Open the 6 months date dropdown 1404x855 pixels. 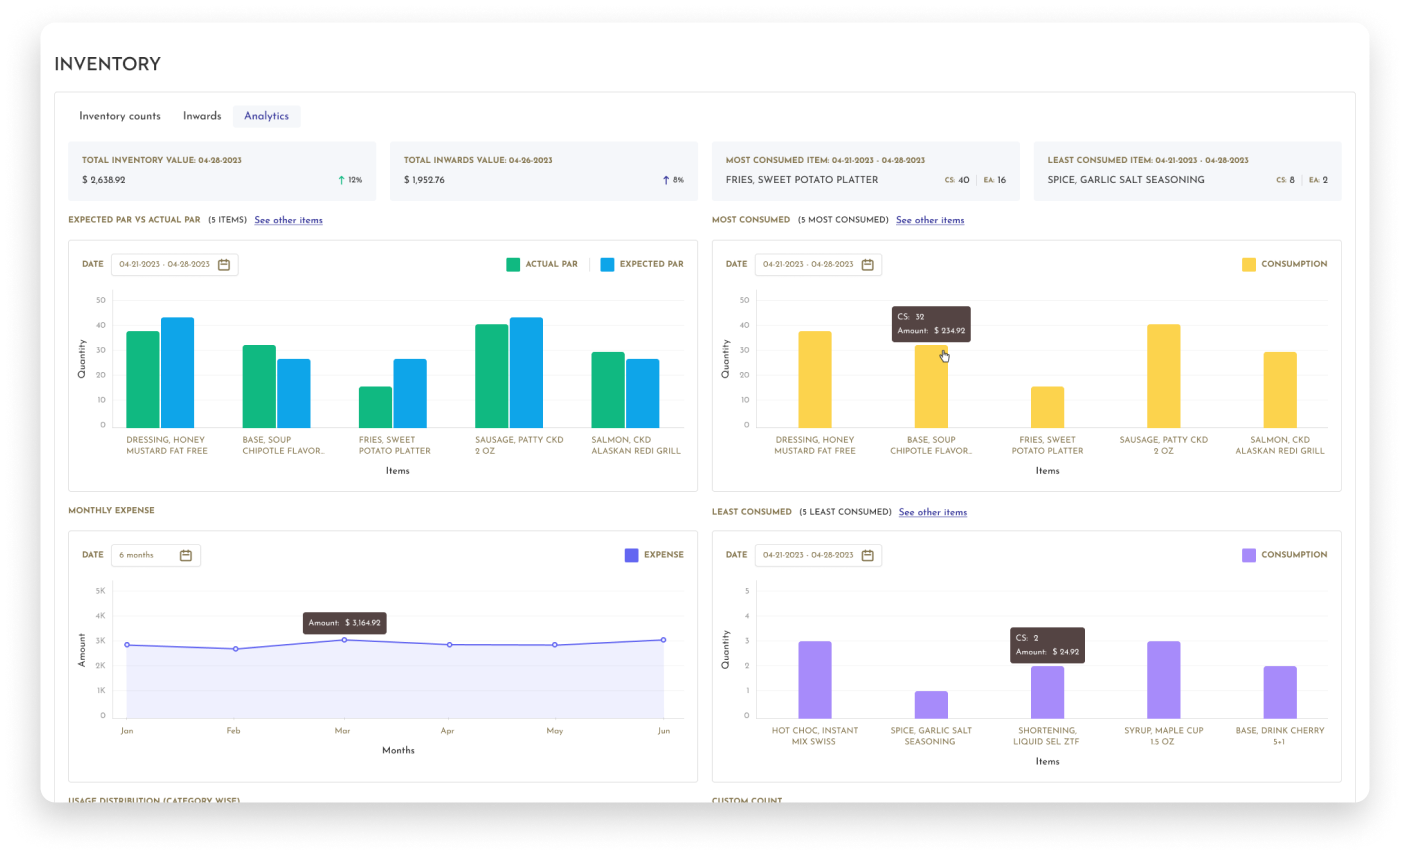(156, 555)
